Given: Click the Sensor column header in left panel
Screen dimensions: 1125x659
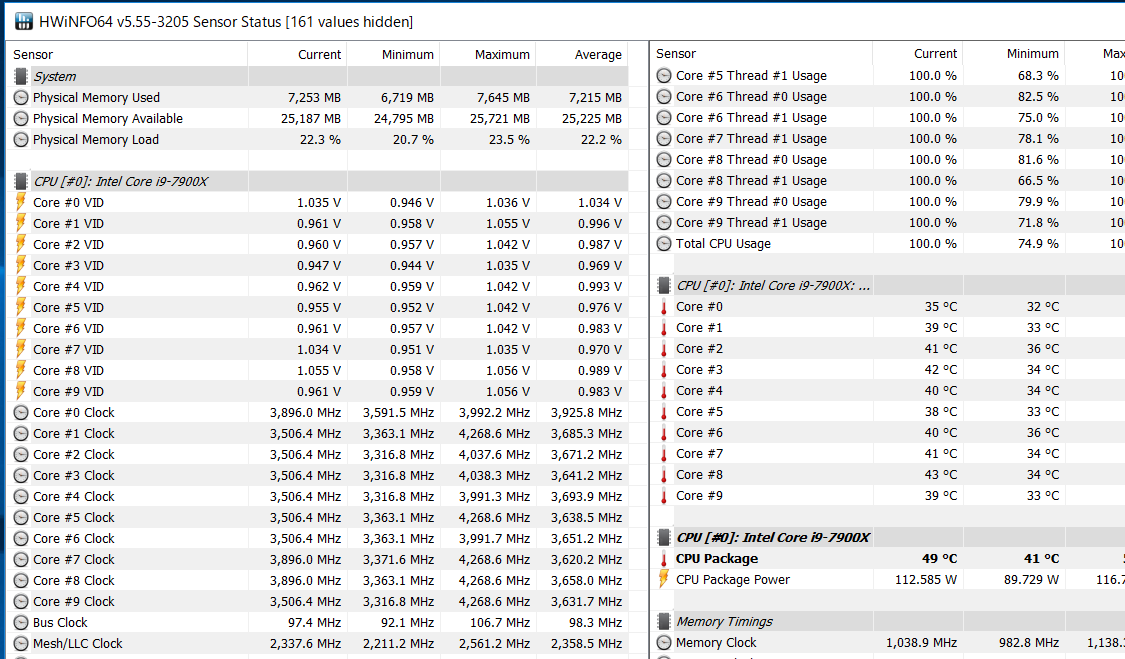Looking at the screenshot, I should [33, 55].
